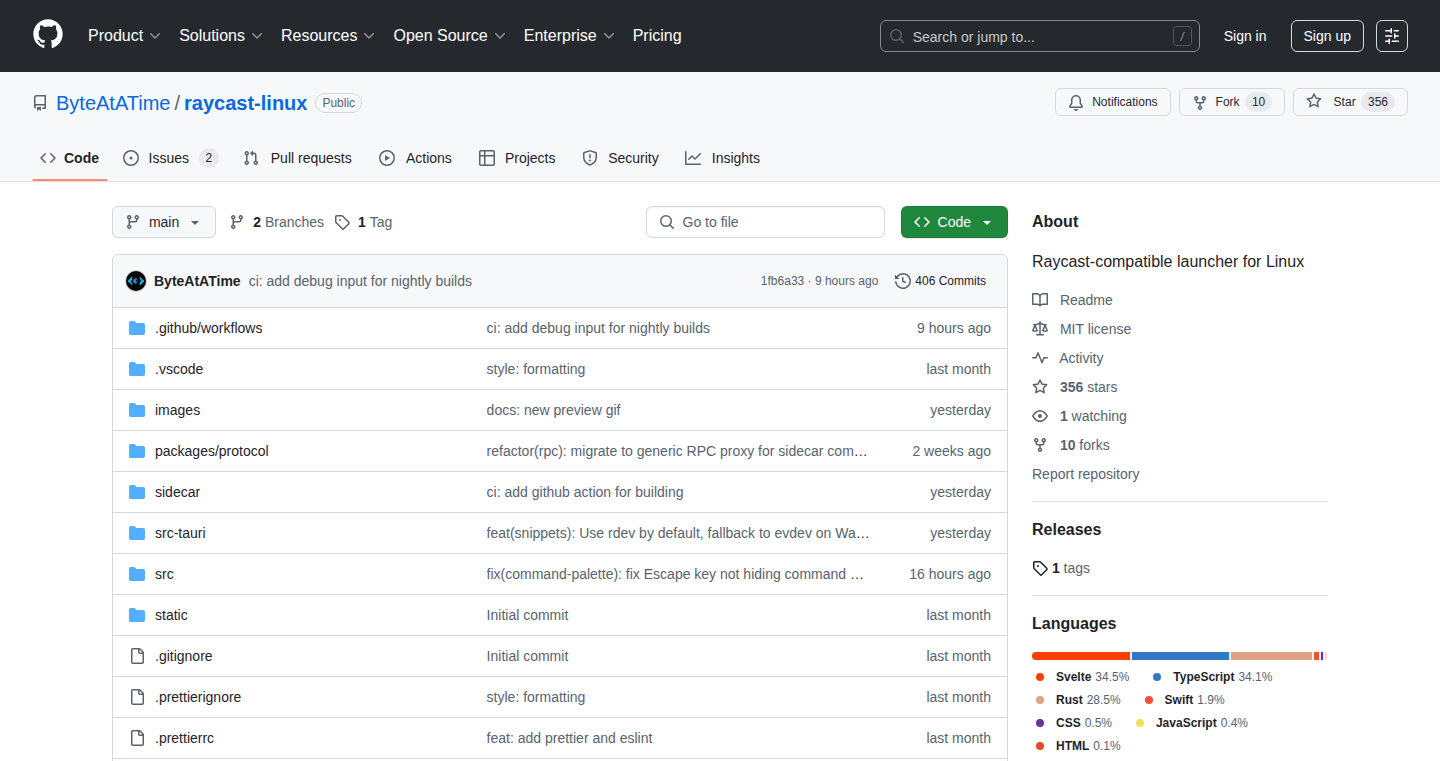Click the .github/workflows folder icon

point(137,328)
